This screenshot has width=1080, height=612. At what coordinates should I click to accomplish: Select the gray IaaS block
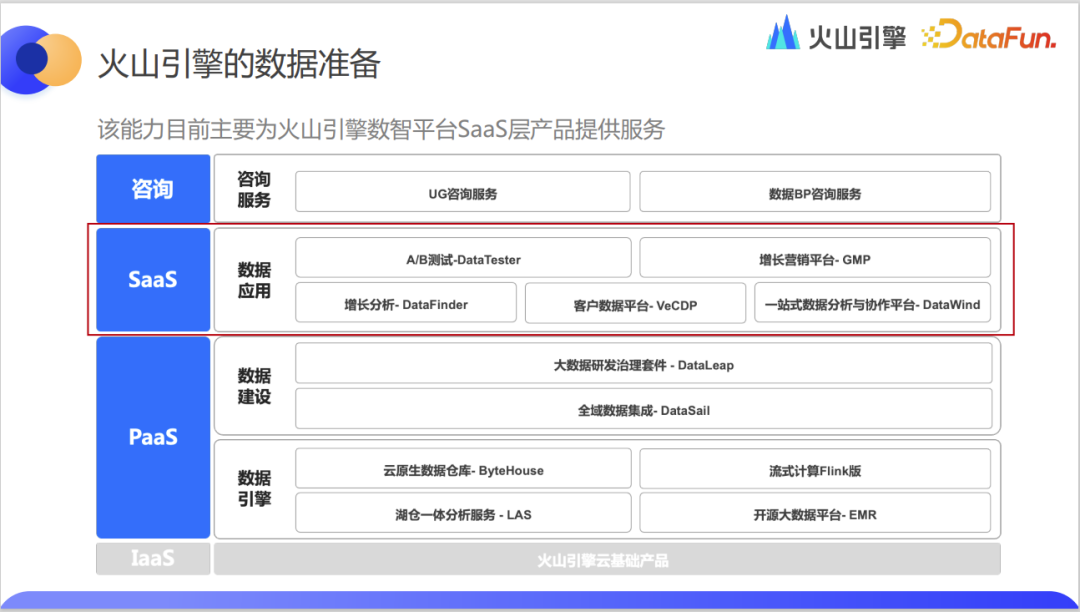pyautogui.click(x=153, y=558)
